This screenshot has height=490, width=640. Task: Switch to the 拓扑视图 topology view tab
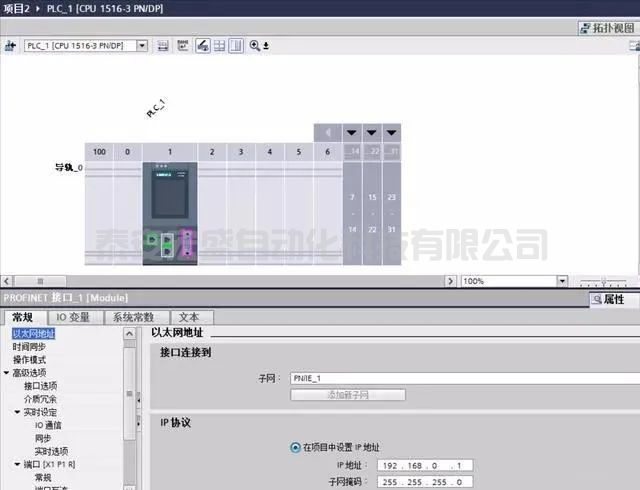608,28
